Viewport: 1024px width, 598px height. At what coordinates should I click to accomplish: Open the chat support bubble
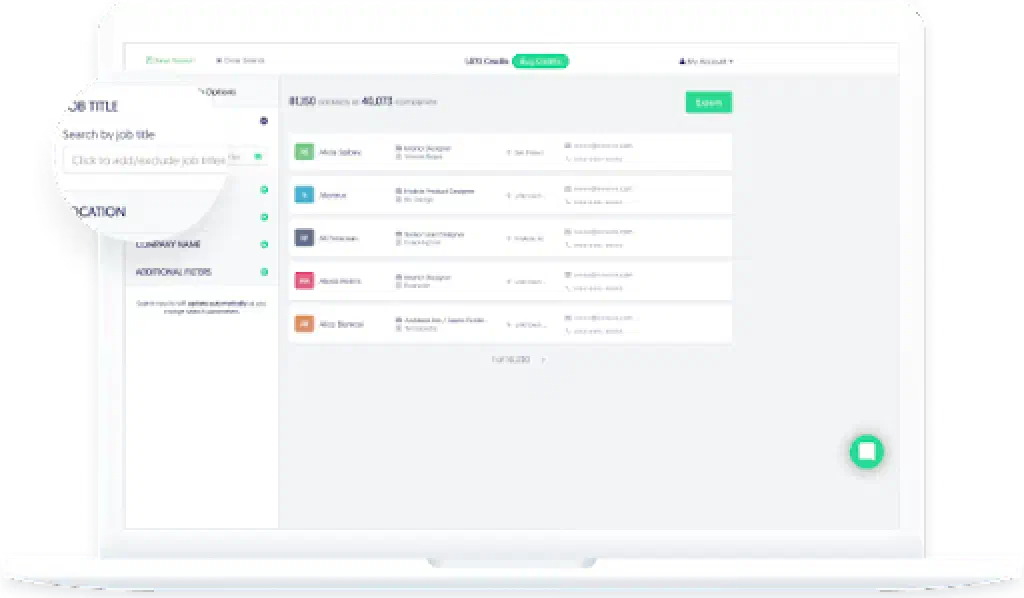tap(866, 451)
